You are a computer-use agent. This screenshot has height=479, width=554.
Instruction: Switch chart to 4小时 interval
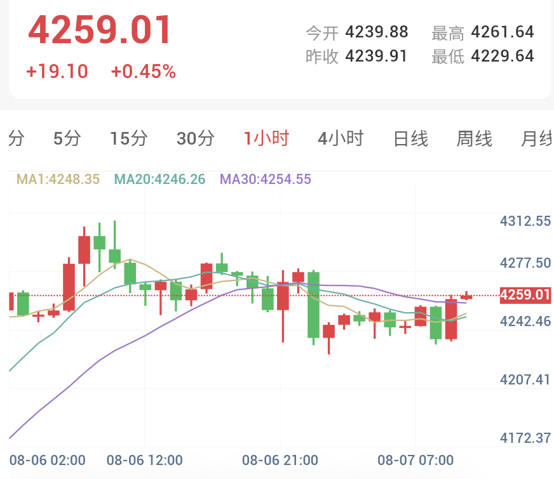tap(341, 138)
